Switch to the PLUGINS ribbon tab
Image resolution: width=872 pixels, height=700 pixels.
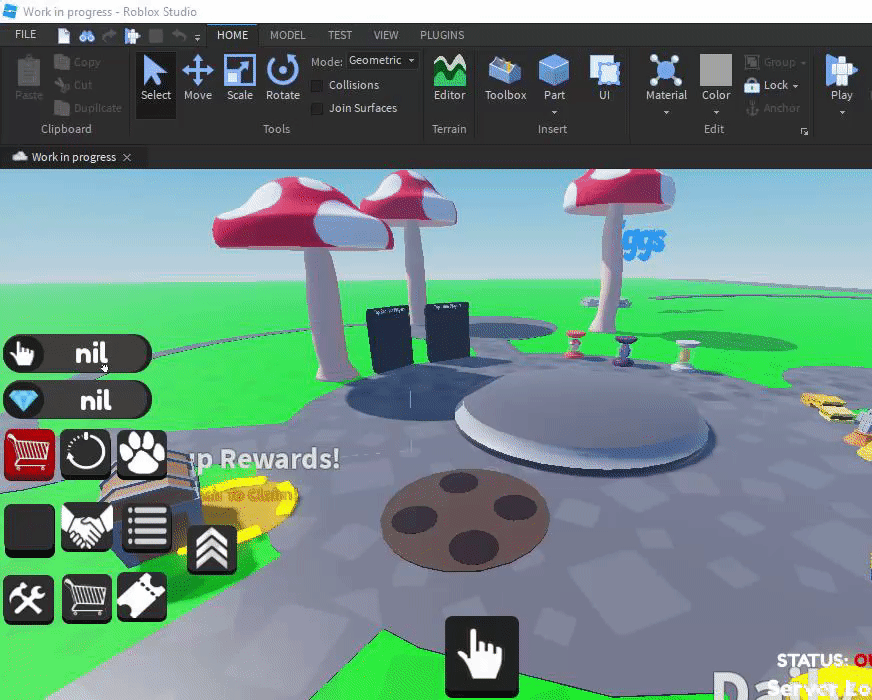[442, 35]
